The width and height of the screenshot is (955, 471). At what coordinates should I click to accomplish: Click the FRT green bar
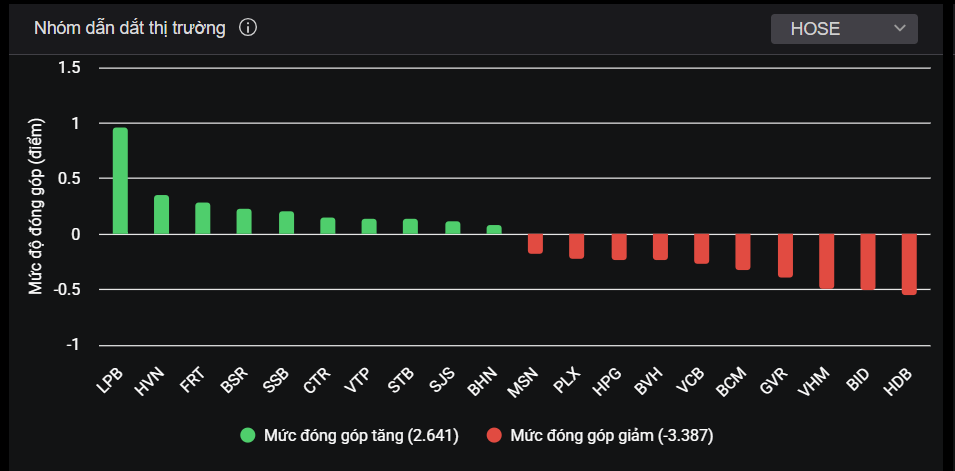203,218
